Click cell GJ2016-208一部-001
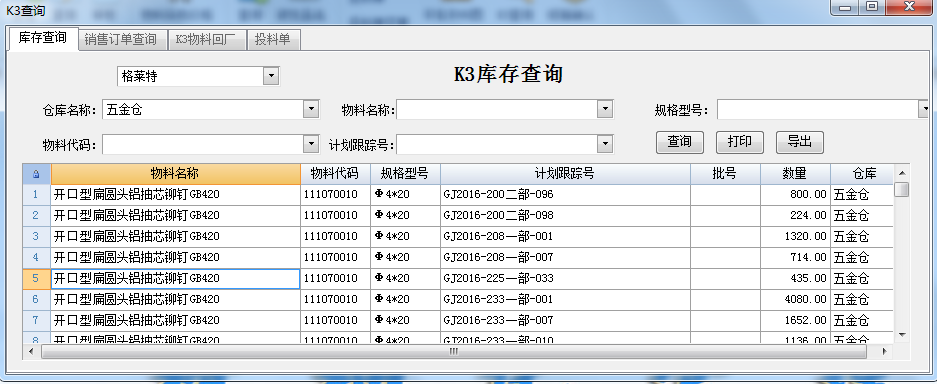Screen dimensions: 937x384 tap(565, 236)
